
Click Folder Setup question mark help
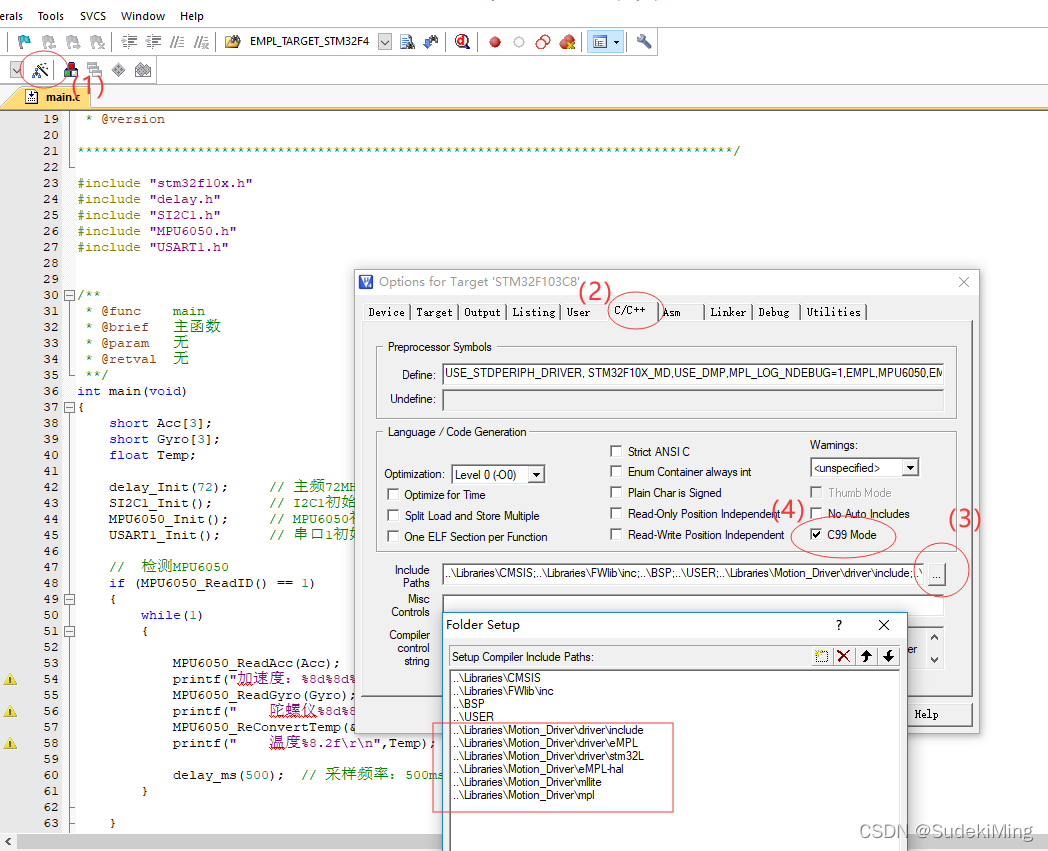(839, 624)
